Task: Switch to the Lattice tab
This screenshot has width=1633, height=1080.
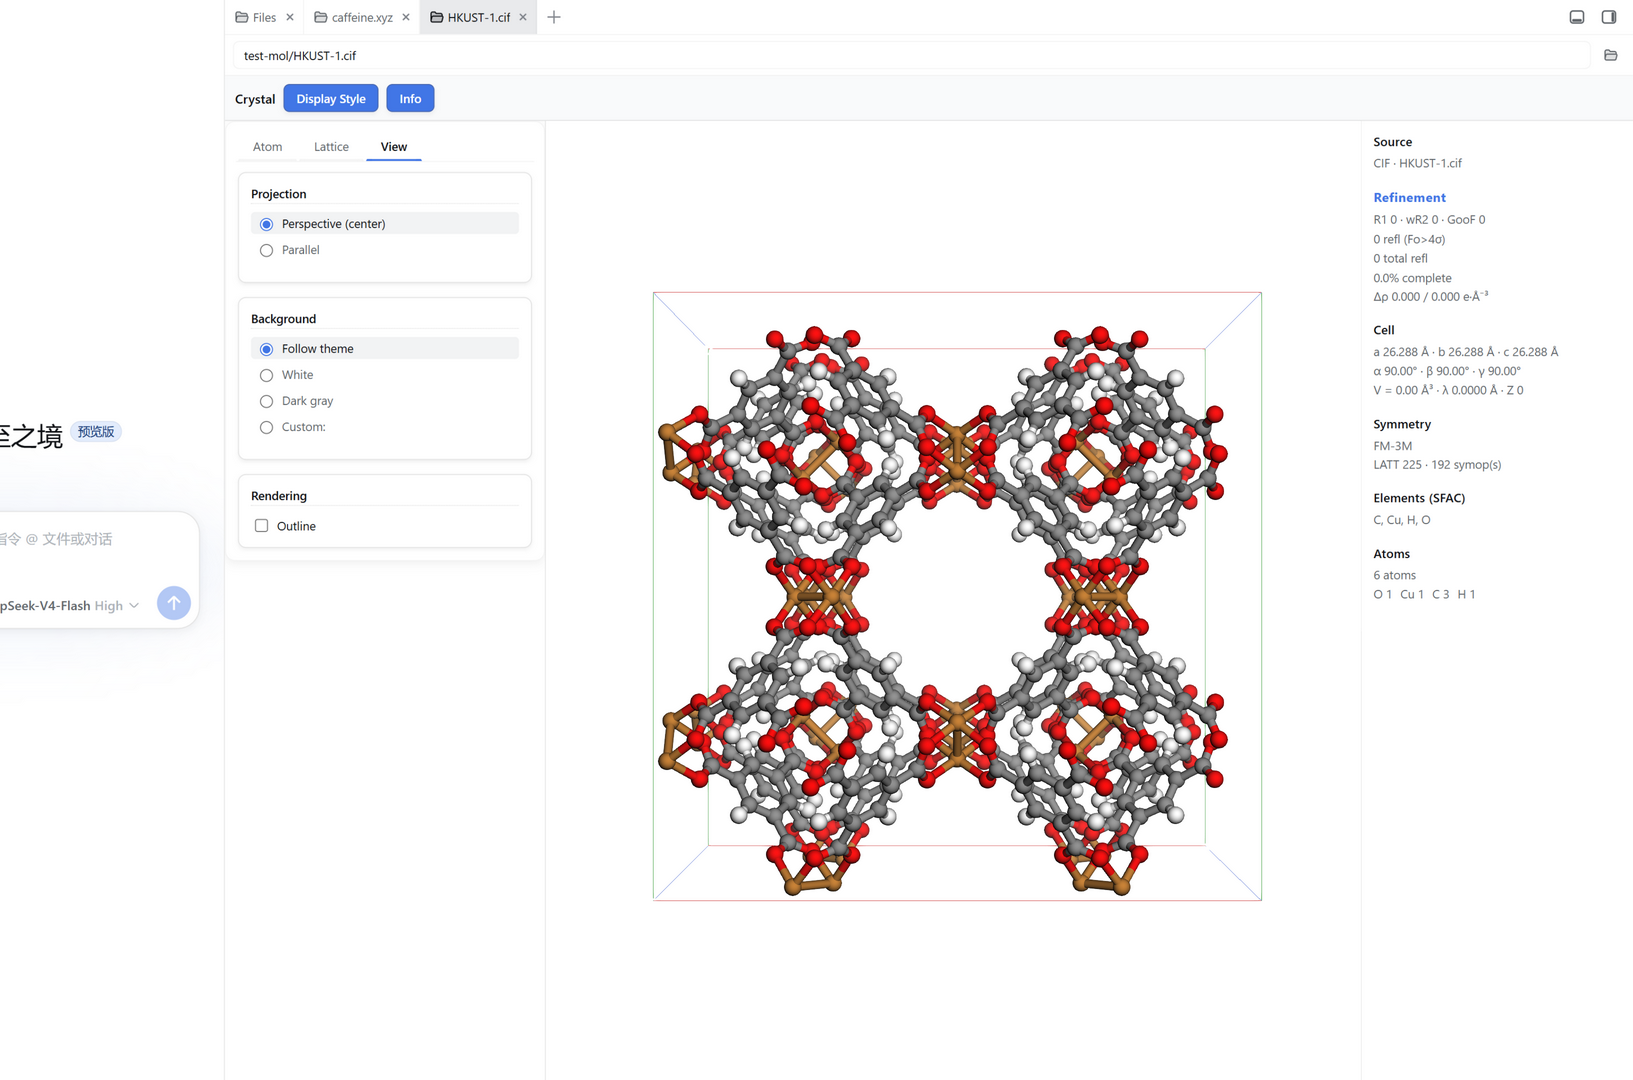Action: pos(331,147)
